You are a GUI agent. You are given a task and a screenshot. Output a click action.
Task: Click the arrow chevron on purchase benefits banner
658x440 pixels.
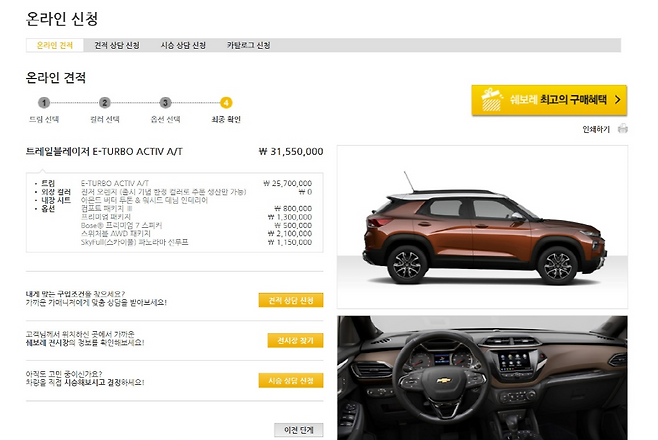point(617,100)
